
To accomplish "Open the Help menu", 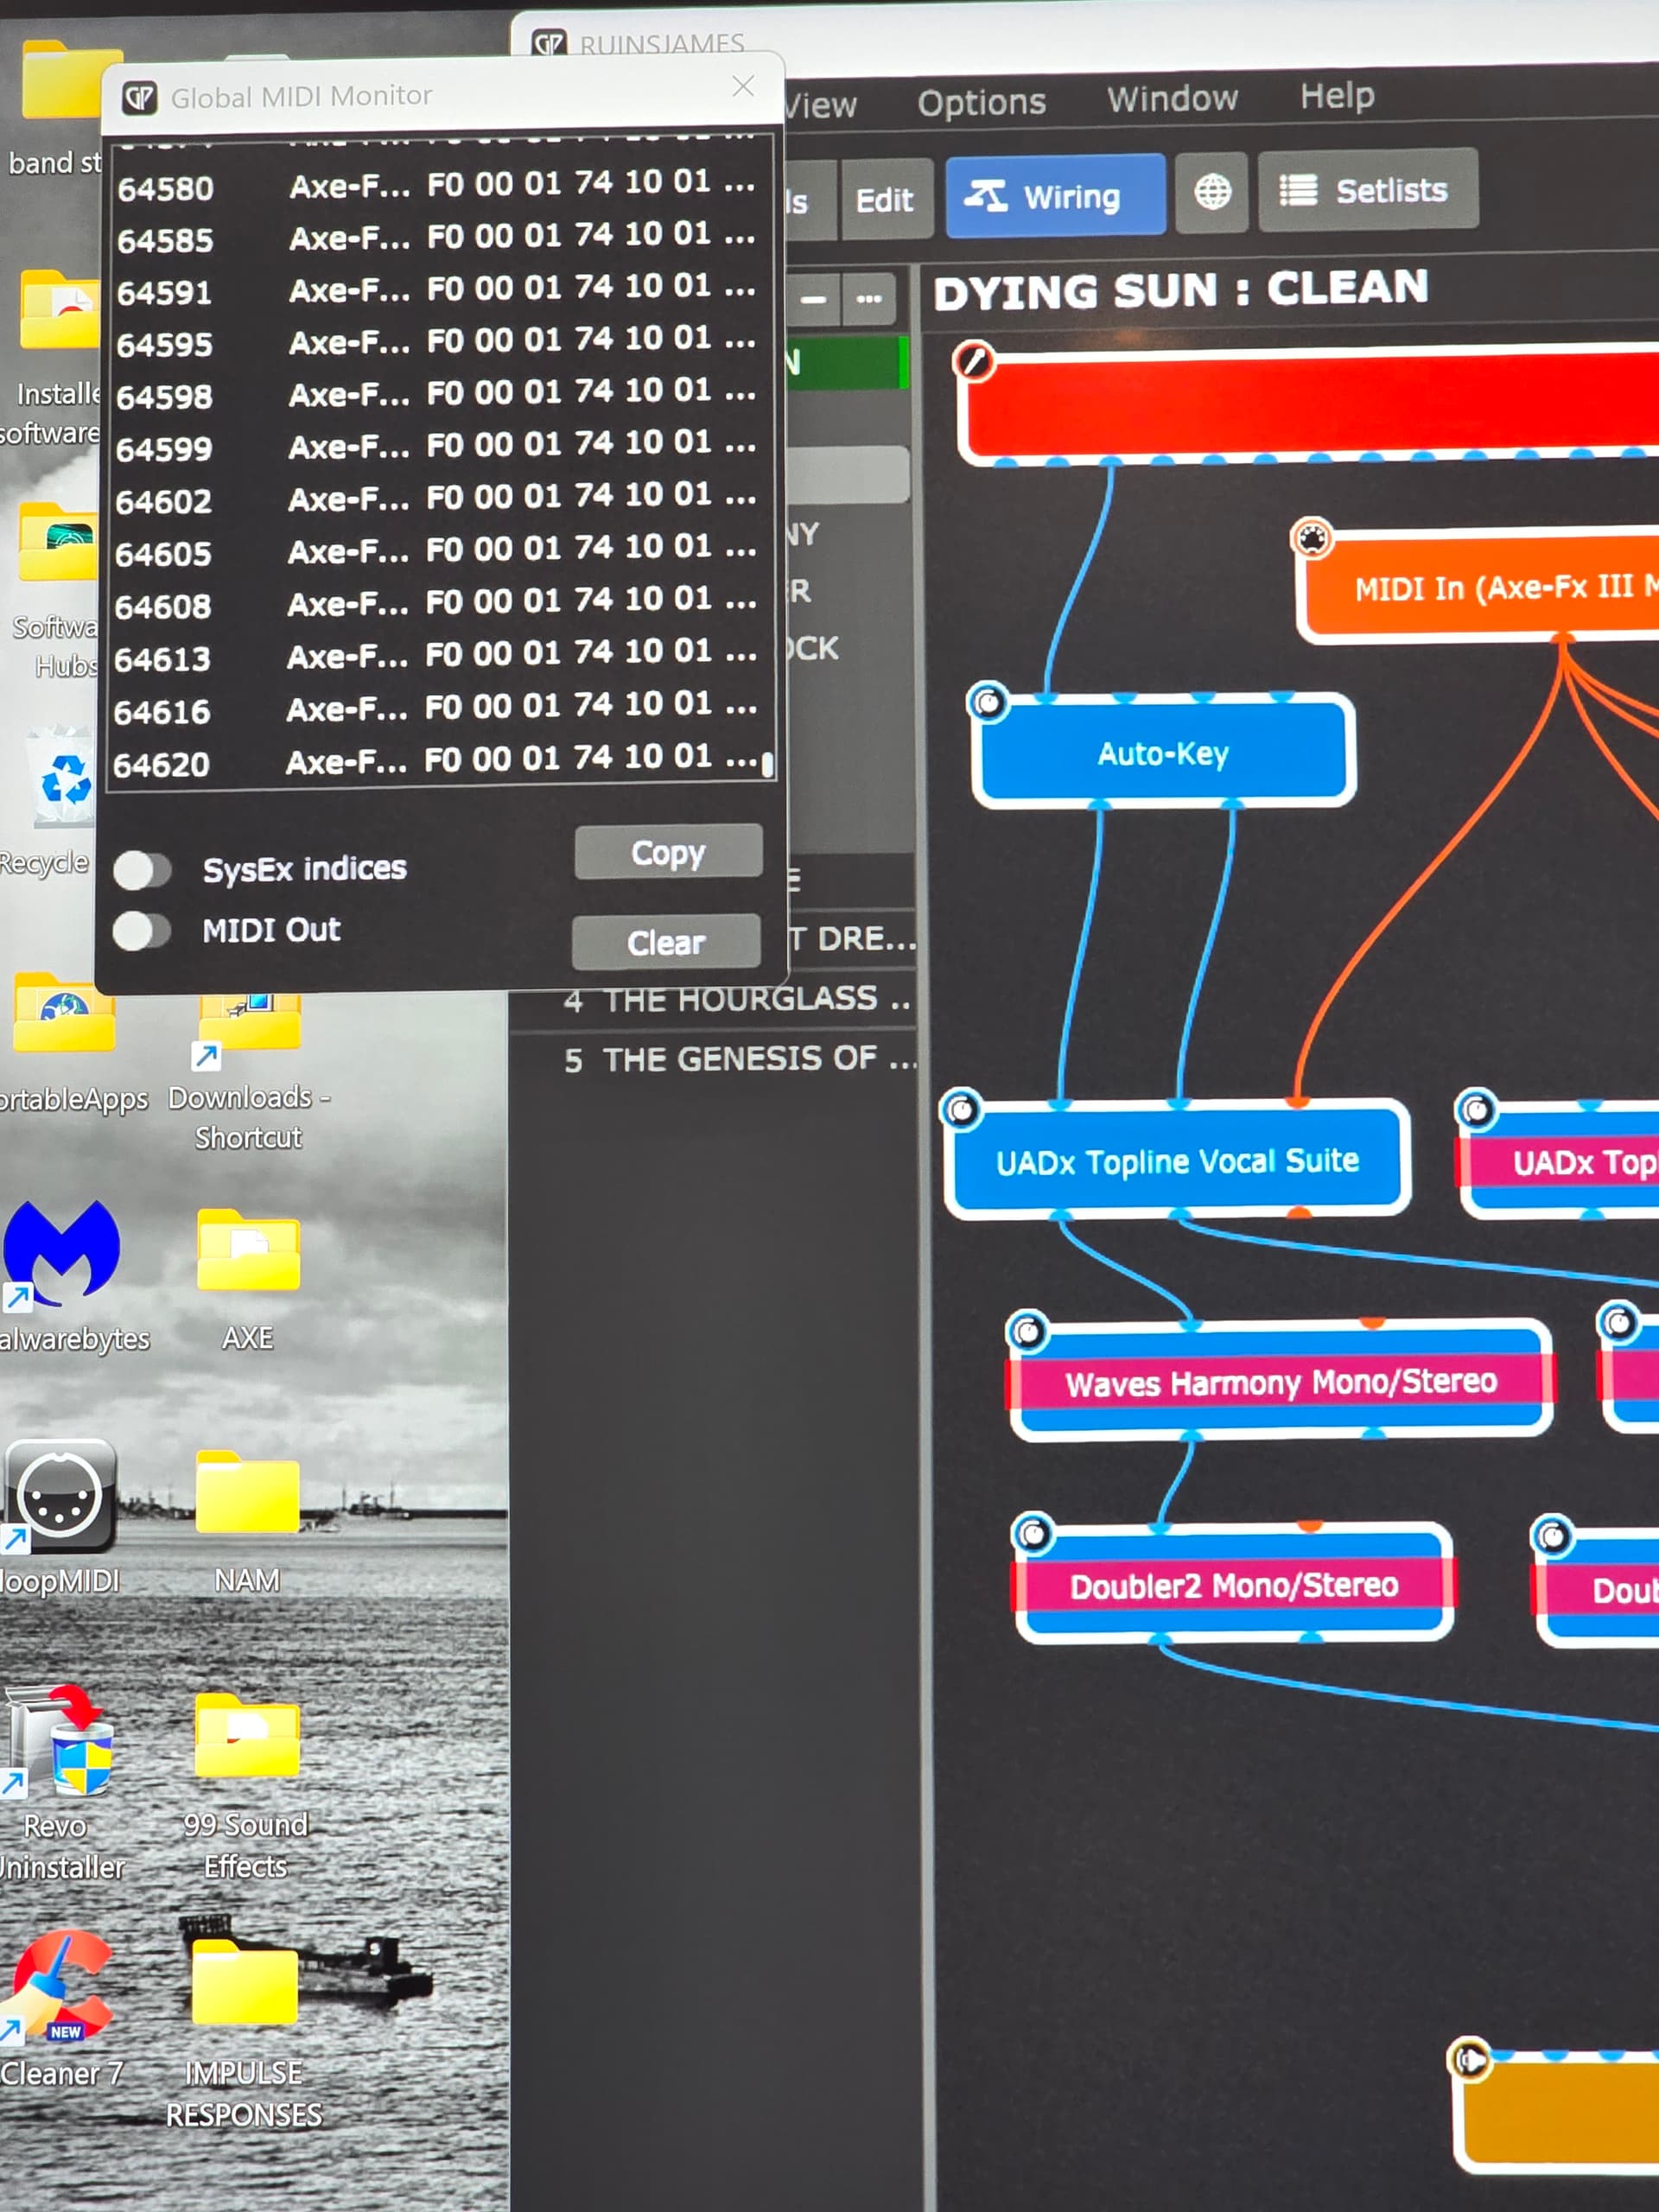I will pos(1336,96).
